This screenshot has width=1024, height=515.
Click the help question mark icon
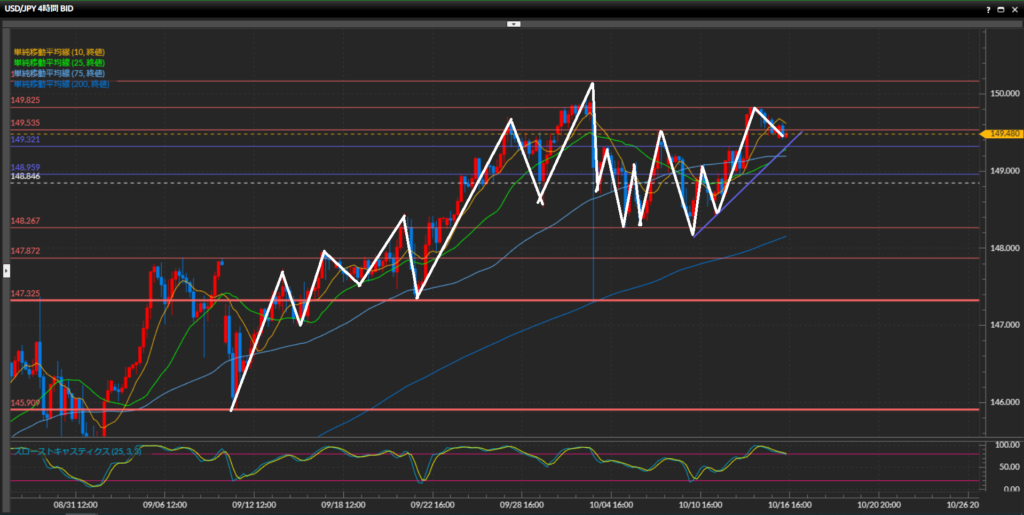(989, 9)
